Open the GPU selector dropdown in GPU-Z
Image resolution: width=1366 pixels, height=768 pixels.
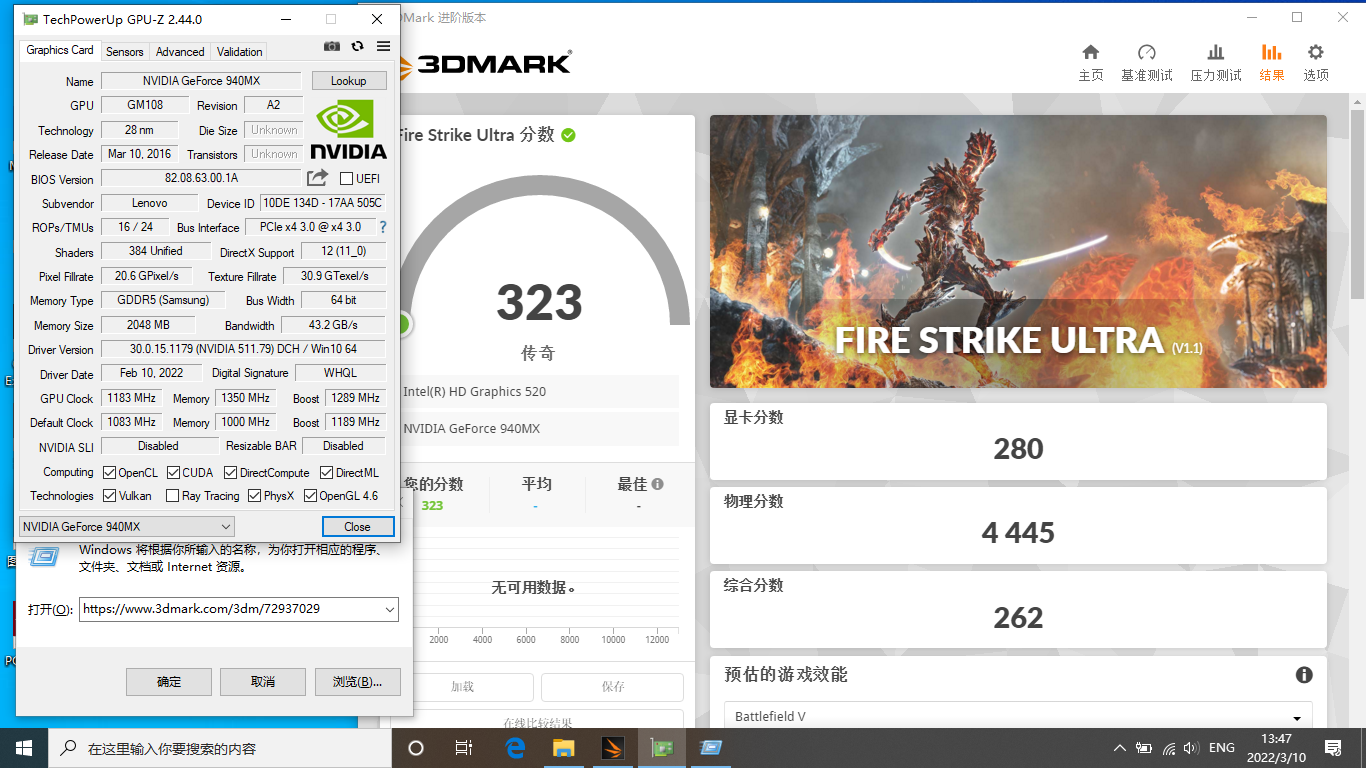point(127,526)
